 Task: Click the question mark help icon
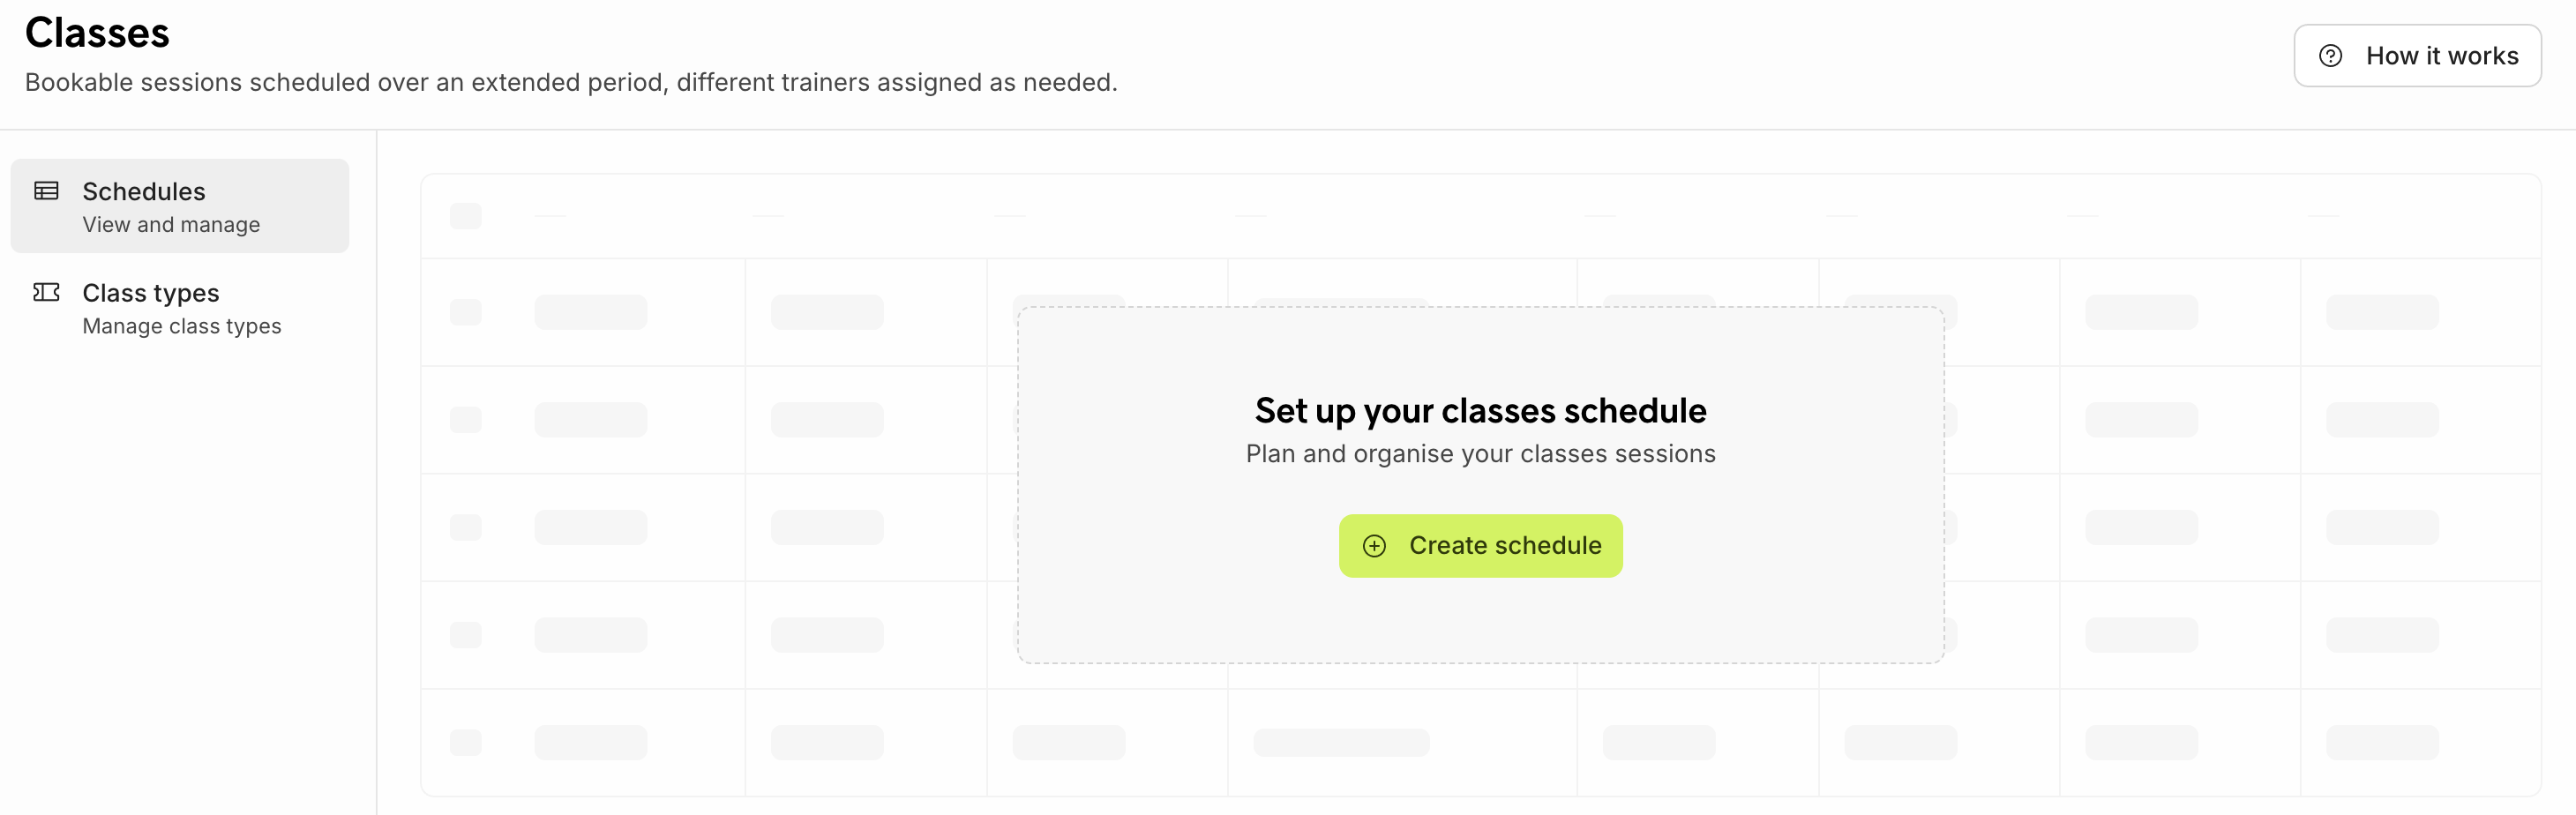point(2330,56)
